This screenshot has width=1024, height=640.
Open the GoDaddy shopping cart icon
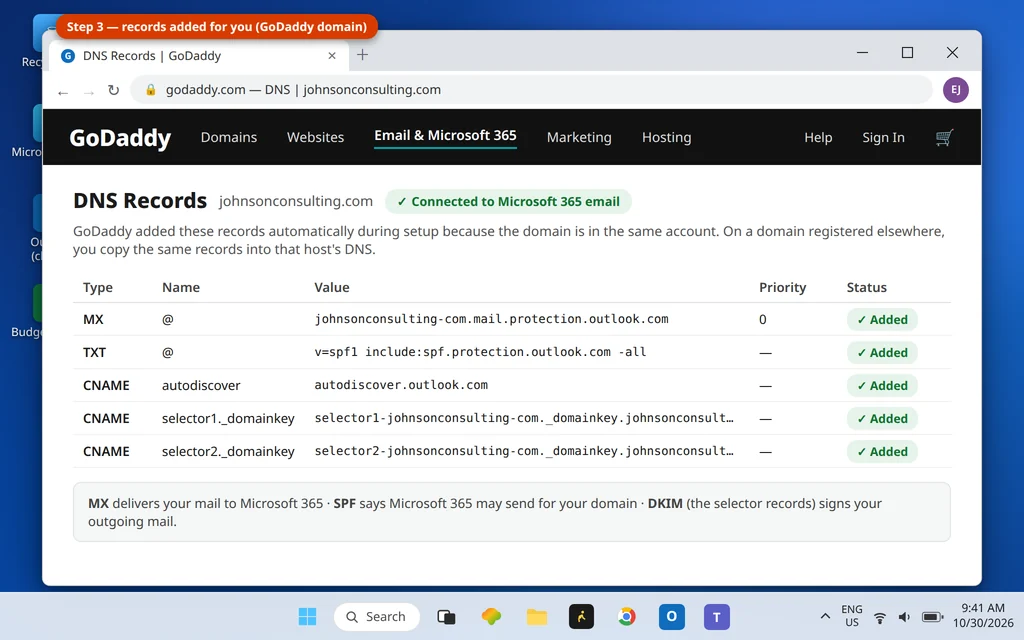[944, 137]
